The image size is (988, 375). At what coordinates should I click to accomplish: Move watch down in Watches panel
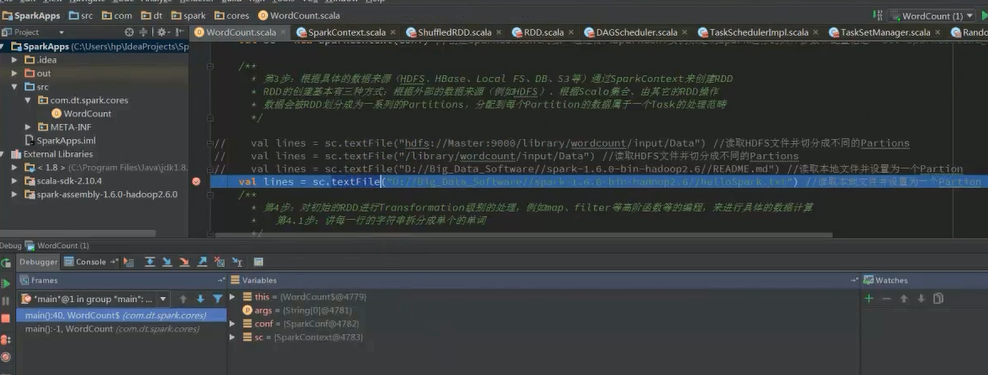(921, 299)
